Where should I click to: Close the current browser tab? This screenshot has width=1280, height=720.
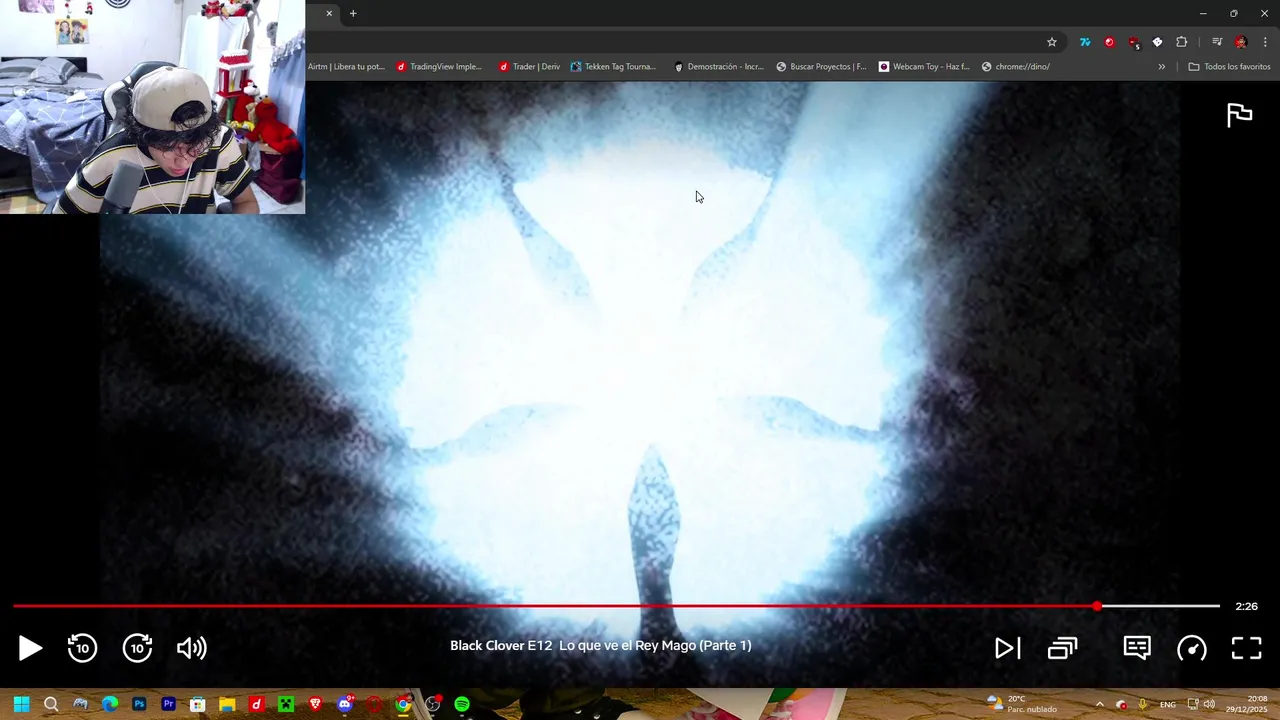pos(329,13)
